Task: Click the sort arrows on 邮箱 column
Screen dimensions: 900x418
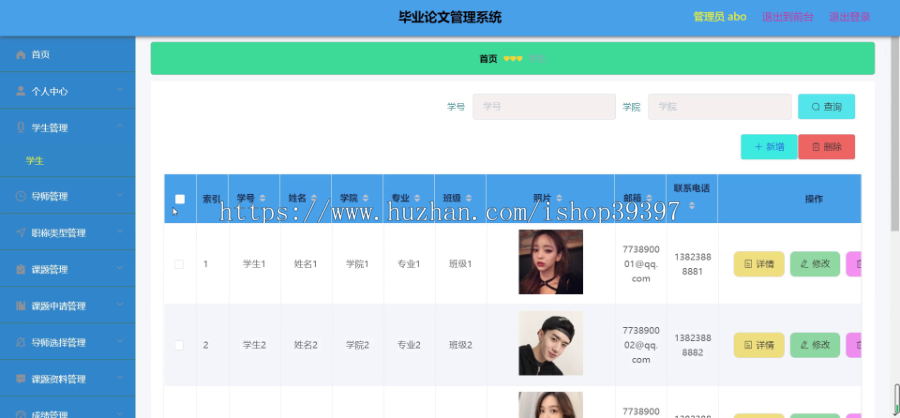Action: point(650,198)
